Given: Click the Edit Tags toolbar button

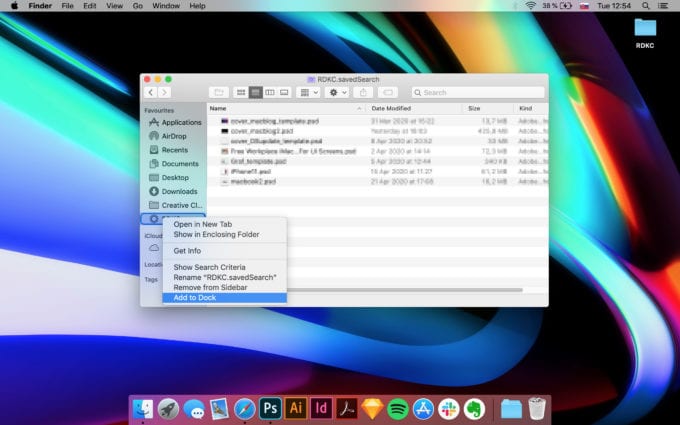Looking at the screenshot, I should pos(388,92).
